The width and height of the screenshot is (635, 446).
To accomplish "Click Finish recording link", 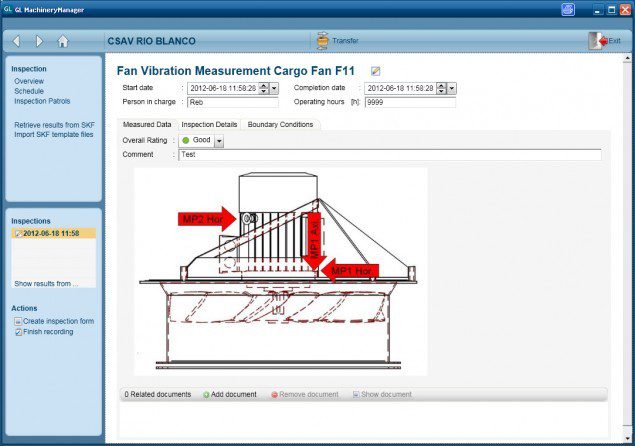I will (x=48, y=332).
